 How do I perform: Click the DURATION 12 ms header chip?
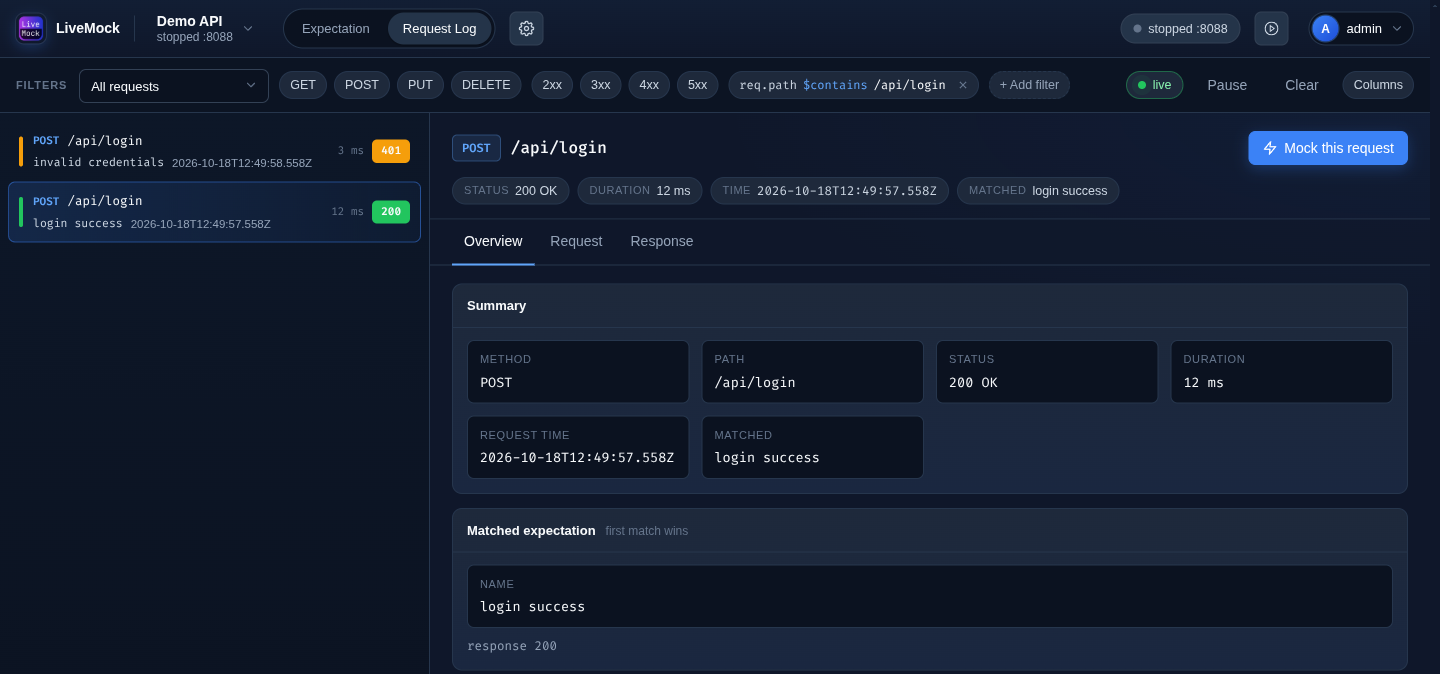point(640,191)
